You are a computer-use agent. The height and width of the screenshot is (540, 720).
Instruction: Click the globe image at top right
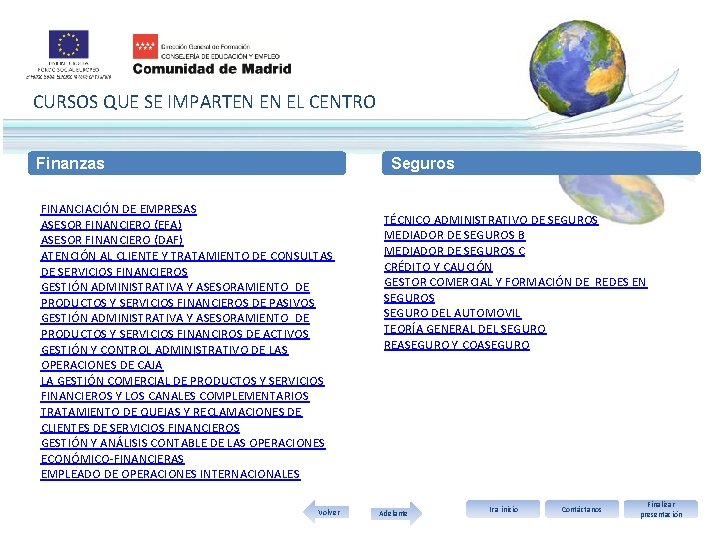pos(577,68)
